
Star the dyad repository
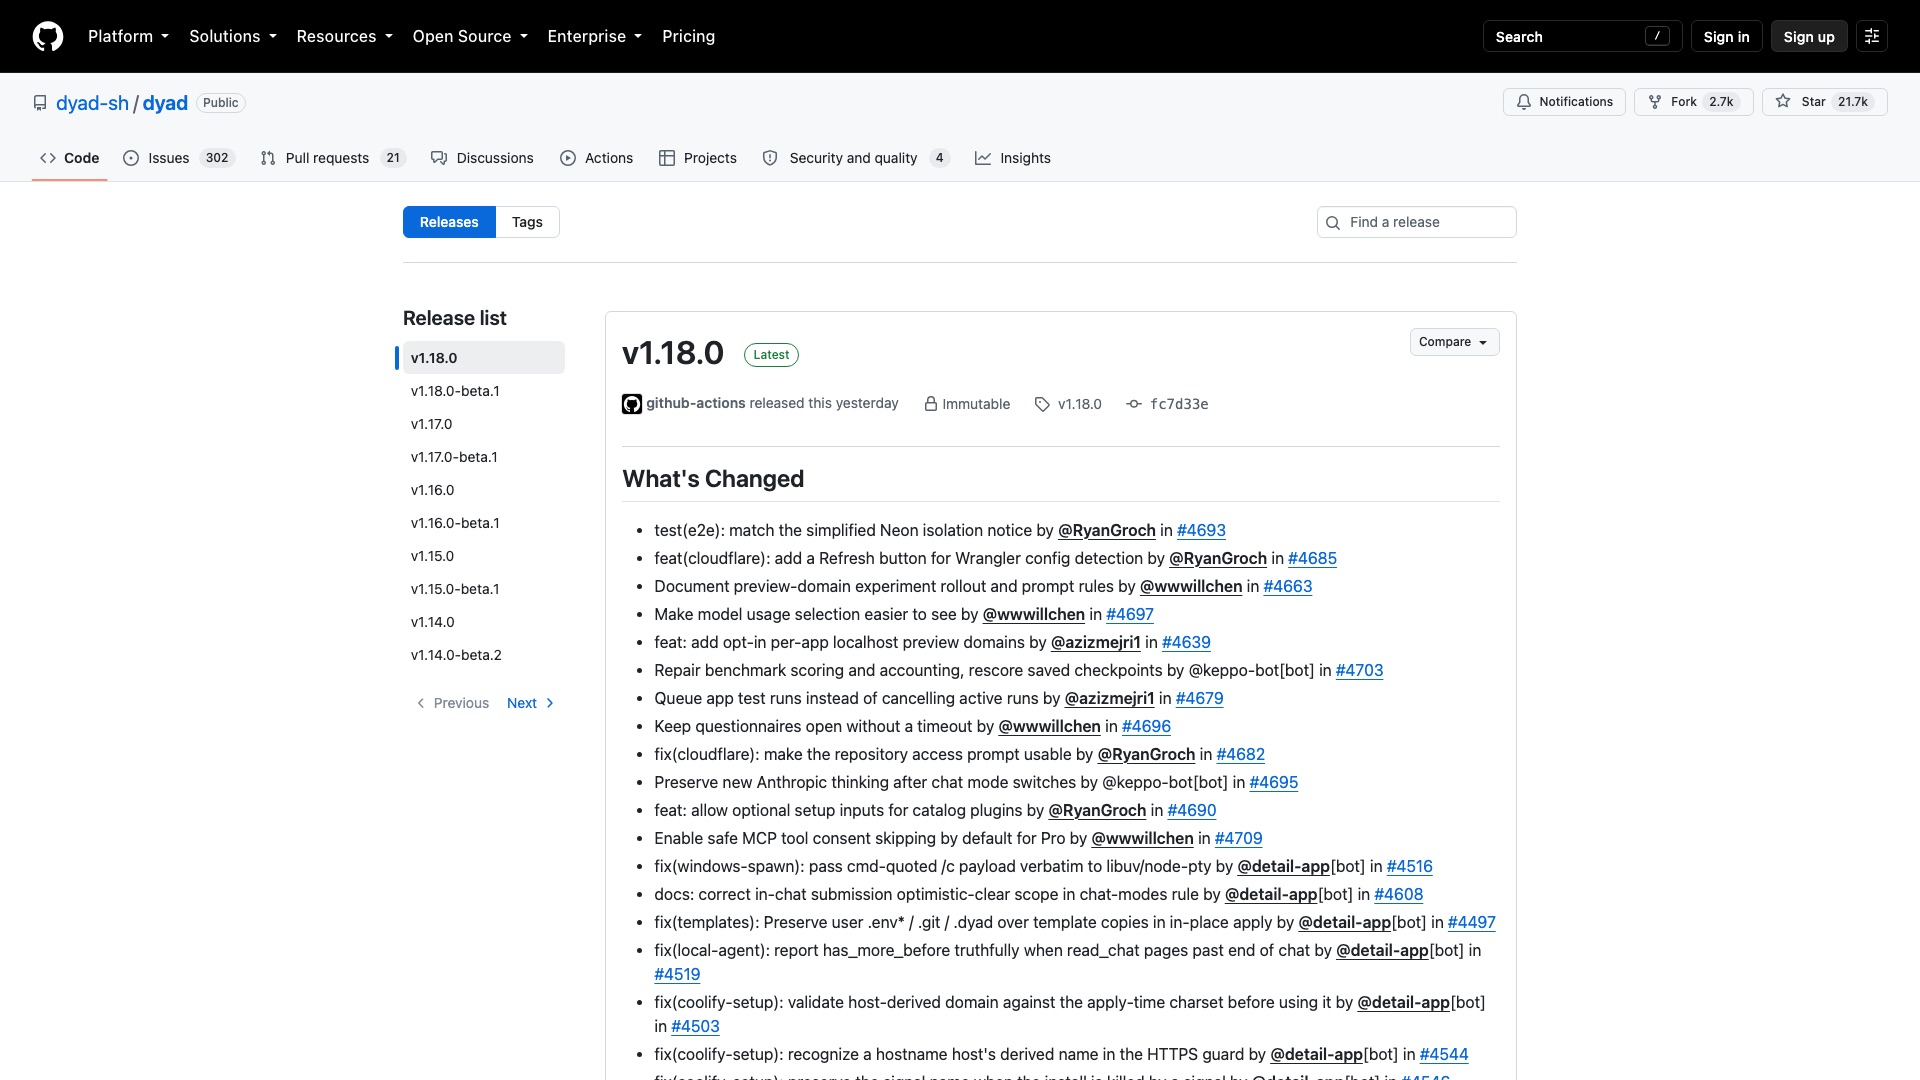1824,102
